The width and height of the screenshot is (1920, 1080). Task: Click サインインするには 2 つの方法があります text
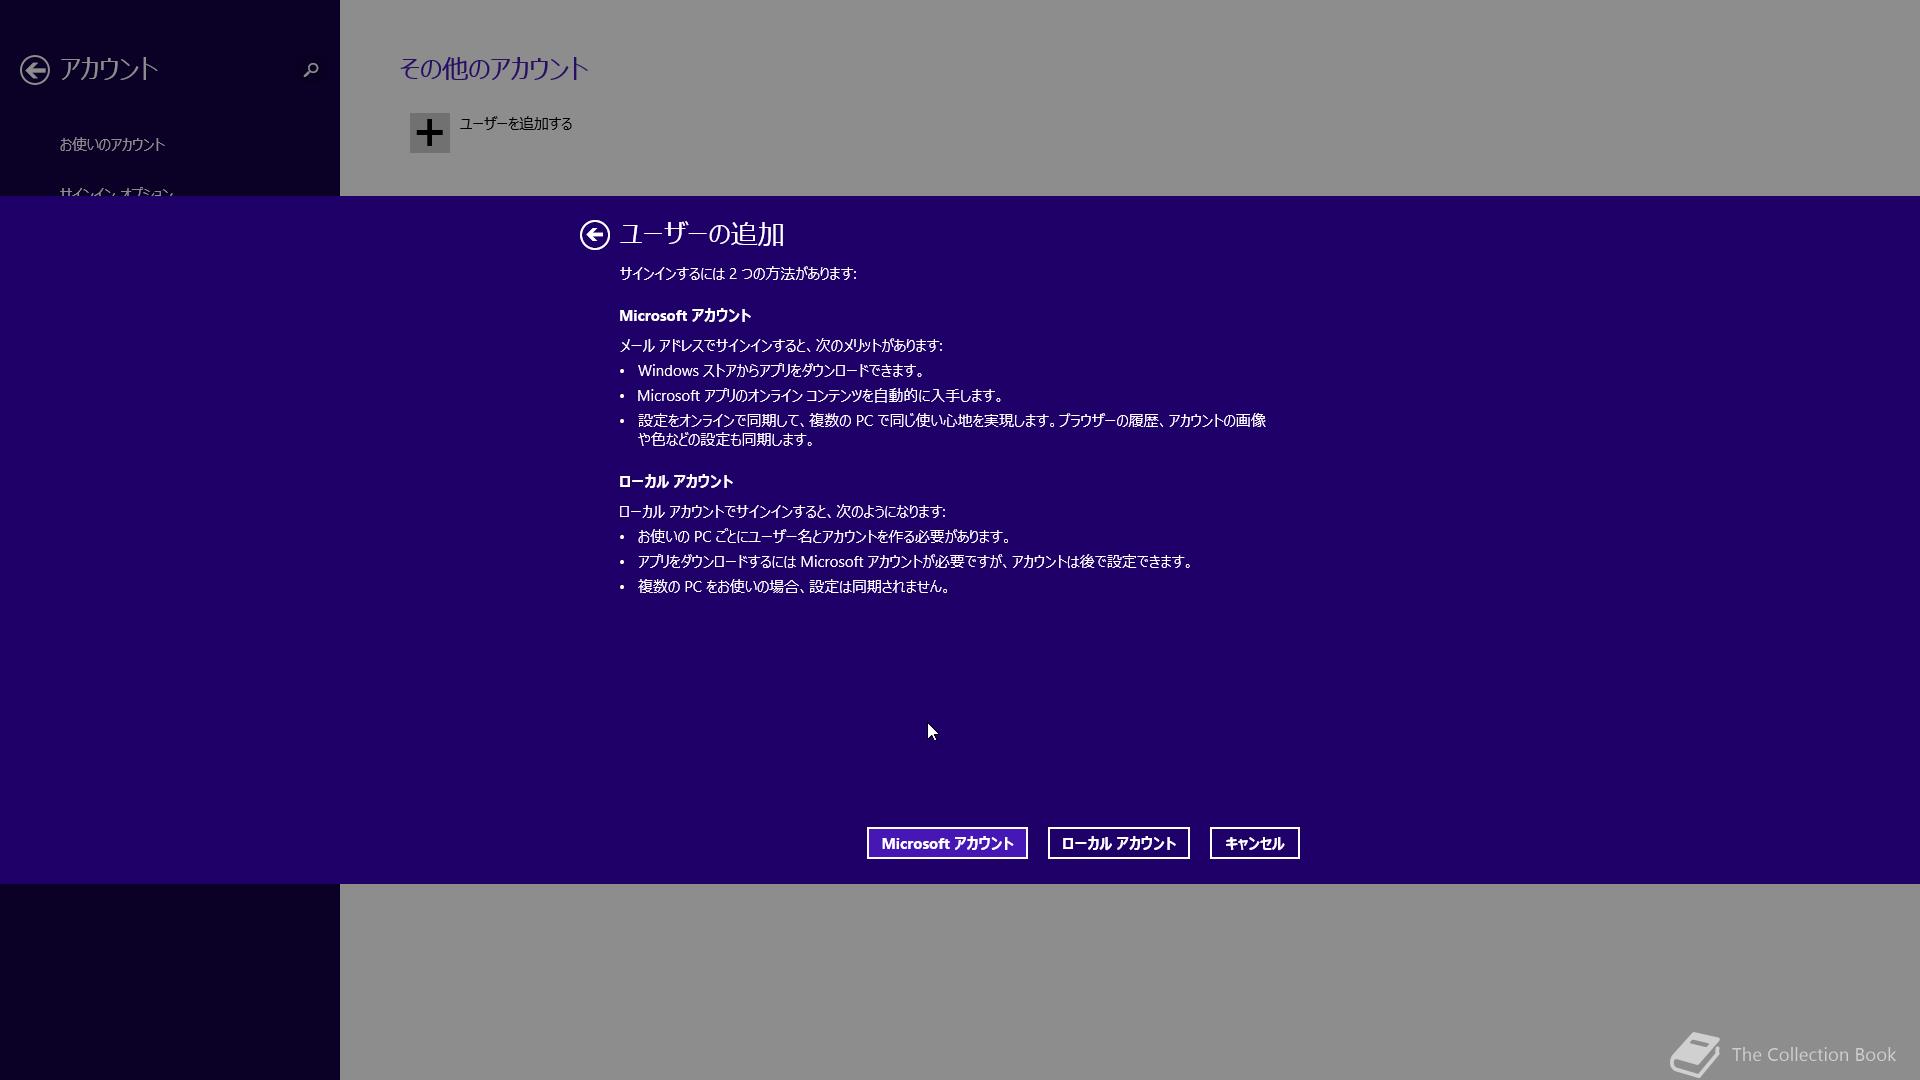[738, 273]
